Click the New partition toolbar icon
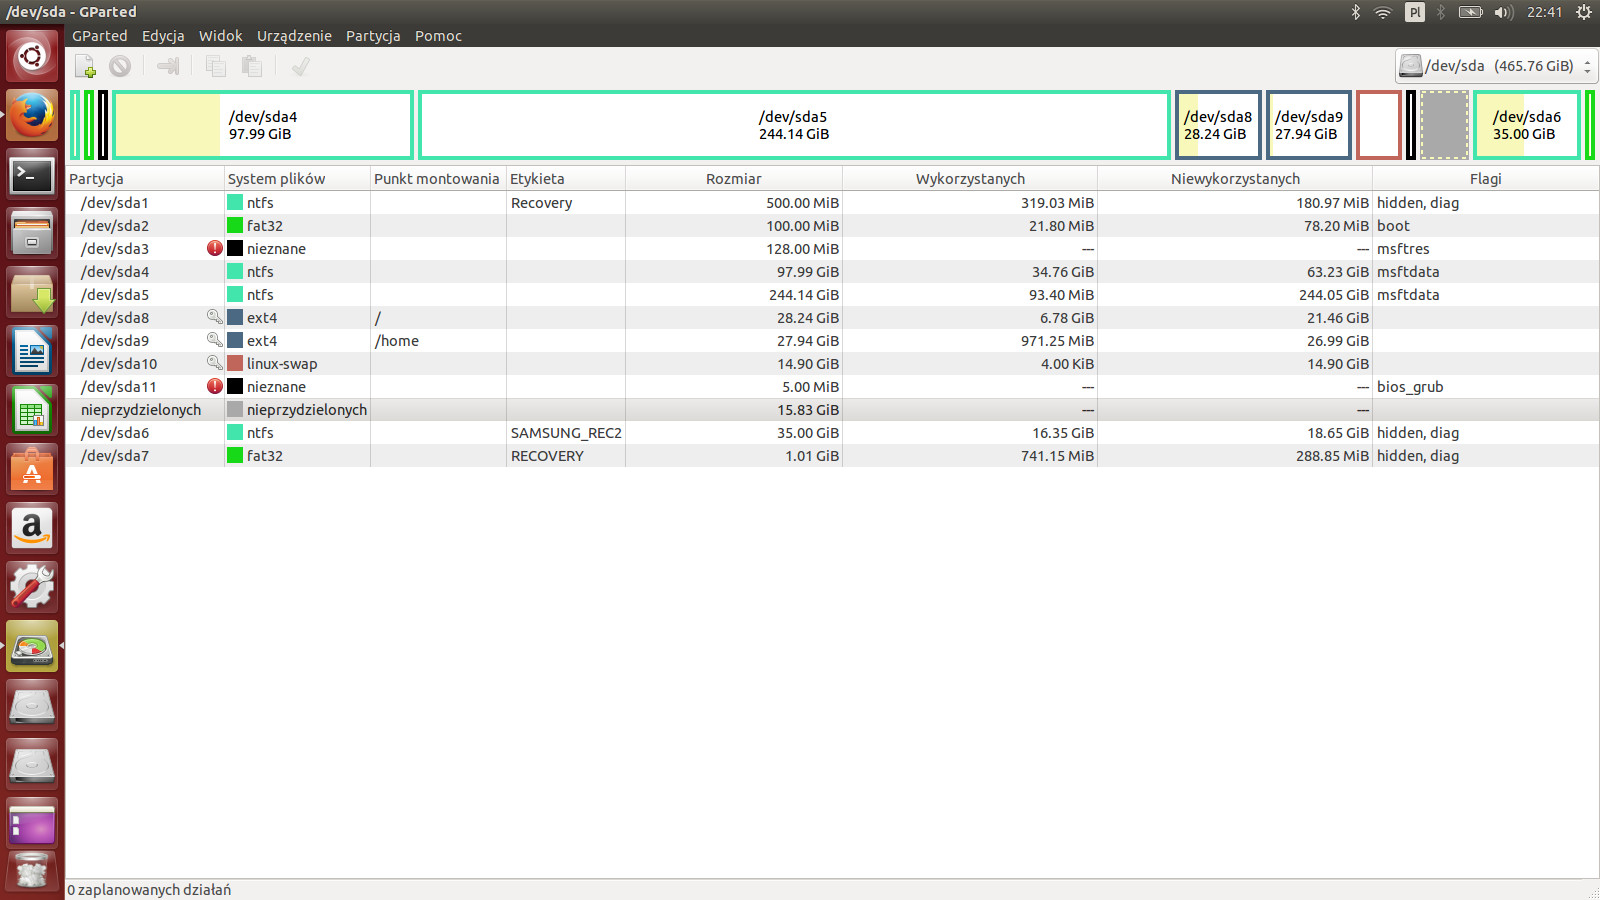The width and height of the screenshot is (1600, 900). tap(85, 66)
